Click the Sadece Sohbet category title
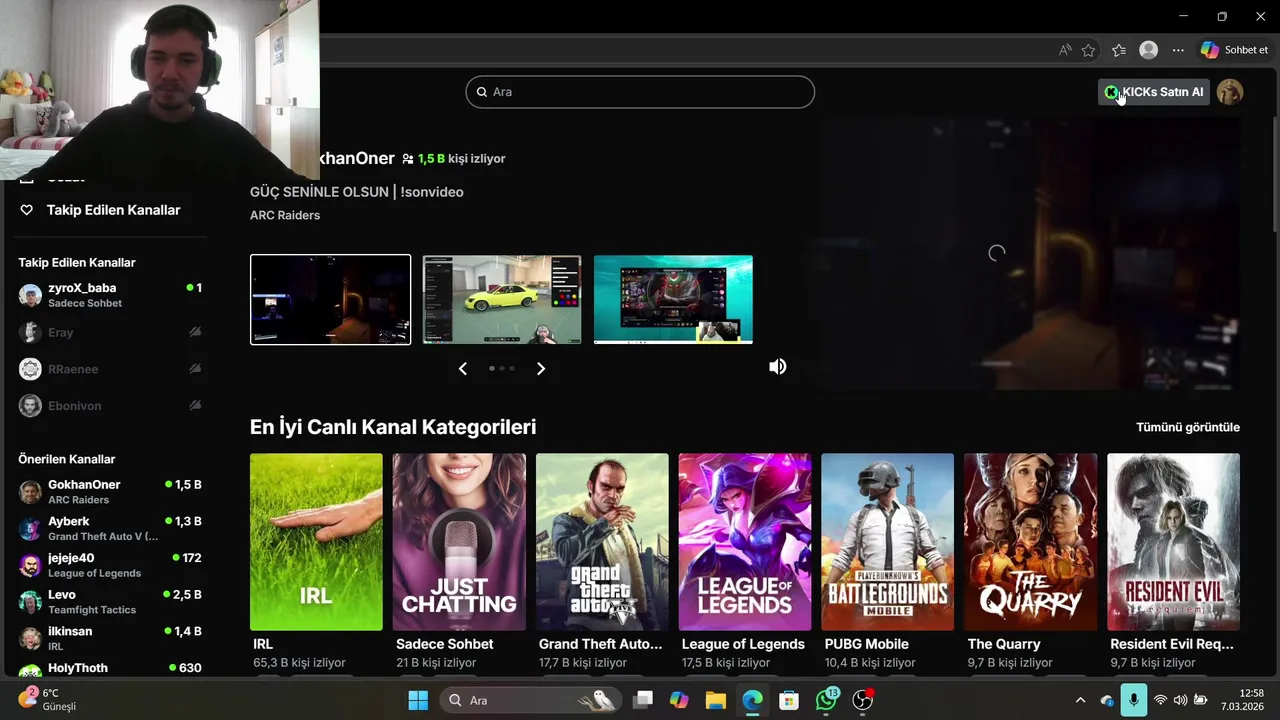Image resolution: width=1280 pixels, height=720 pixels. click(x=445, y=644)
